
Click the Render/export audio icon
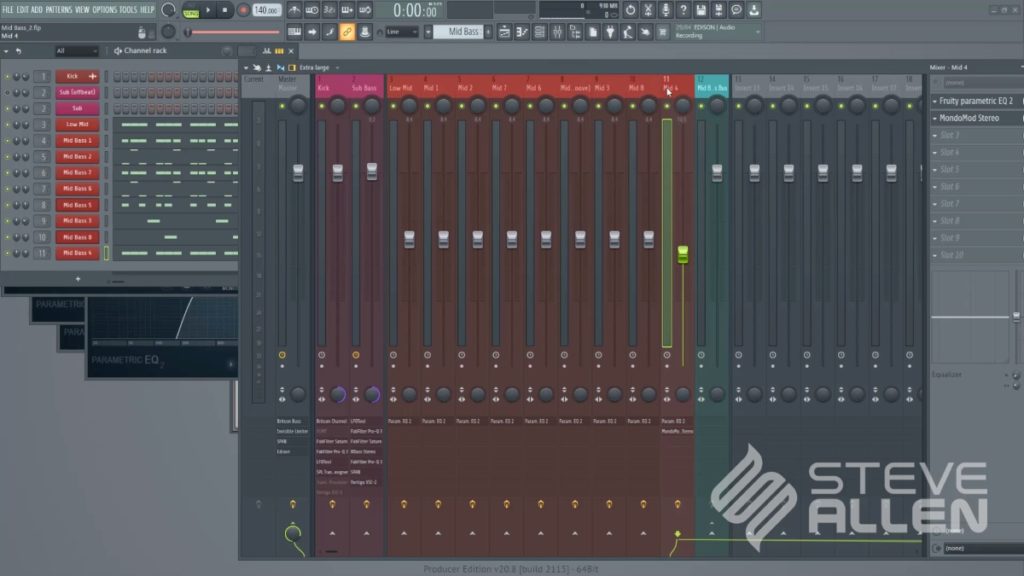click(x=718, y=10)
